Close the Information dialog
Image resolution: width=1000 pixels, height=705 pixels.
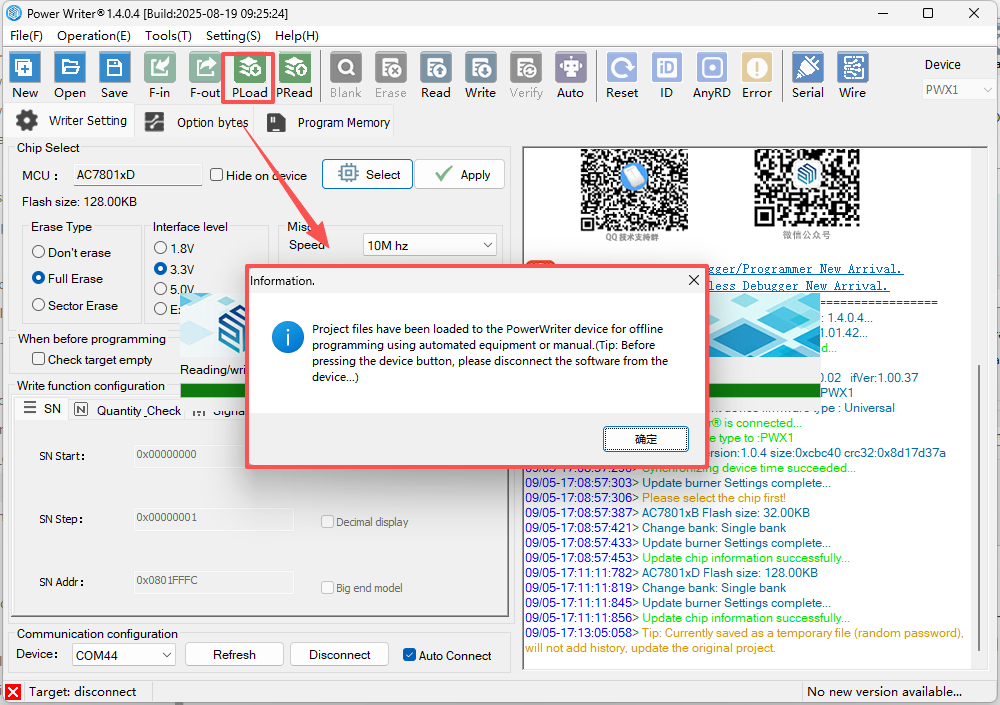[694, 280]
